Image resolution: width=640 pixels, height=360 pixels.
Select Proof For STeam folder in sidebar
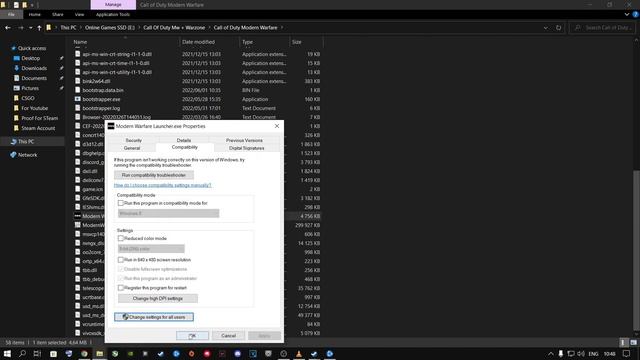40,118
